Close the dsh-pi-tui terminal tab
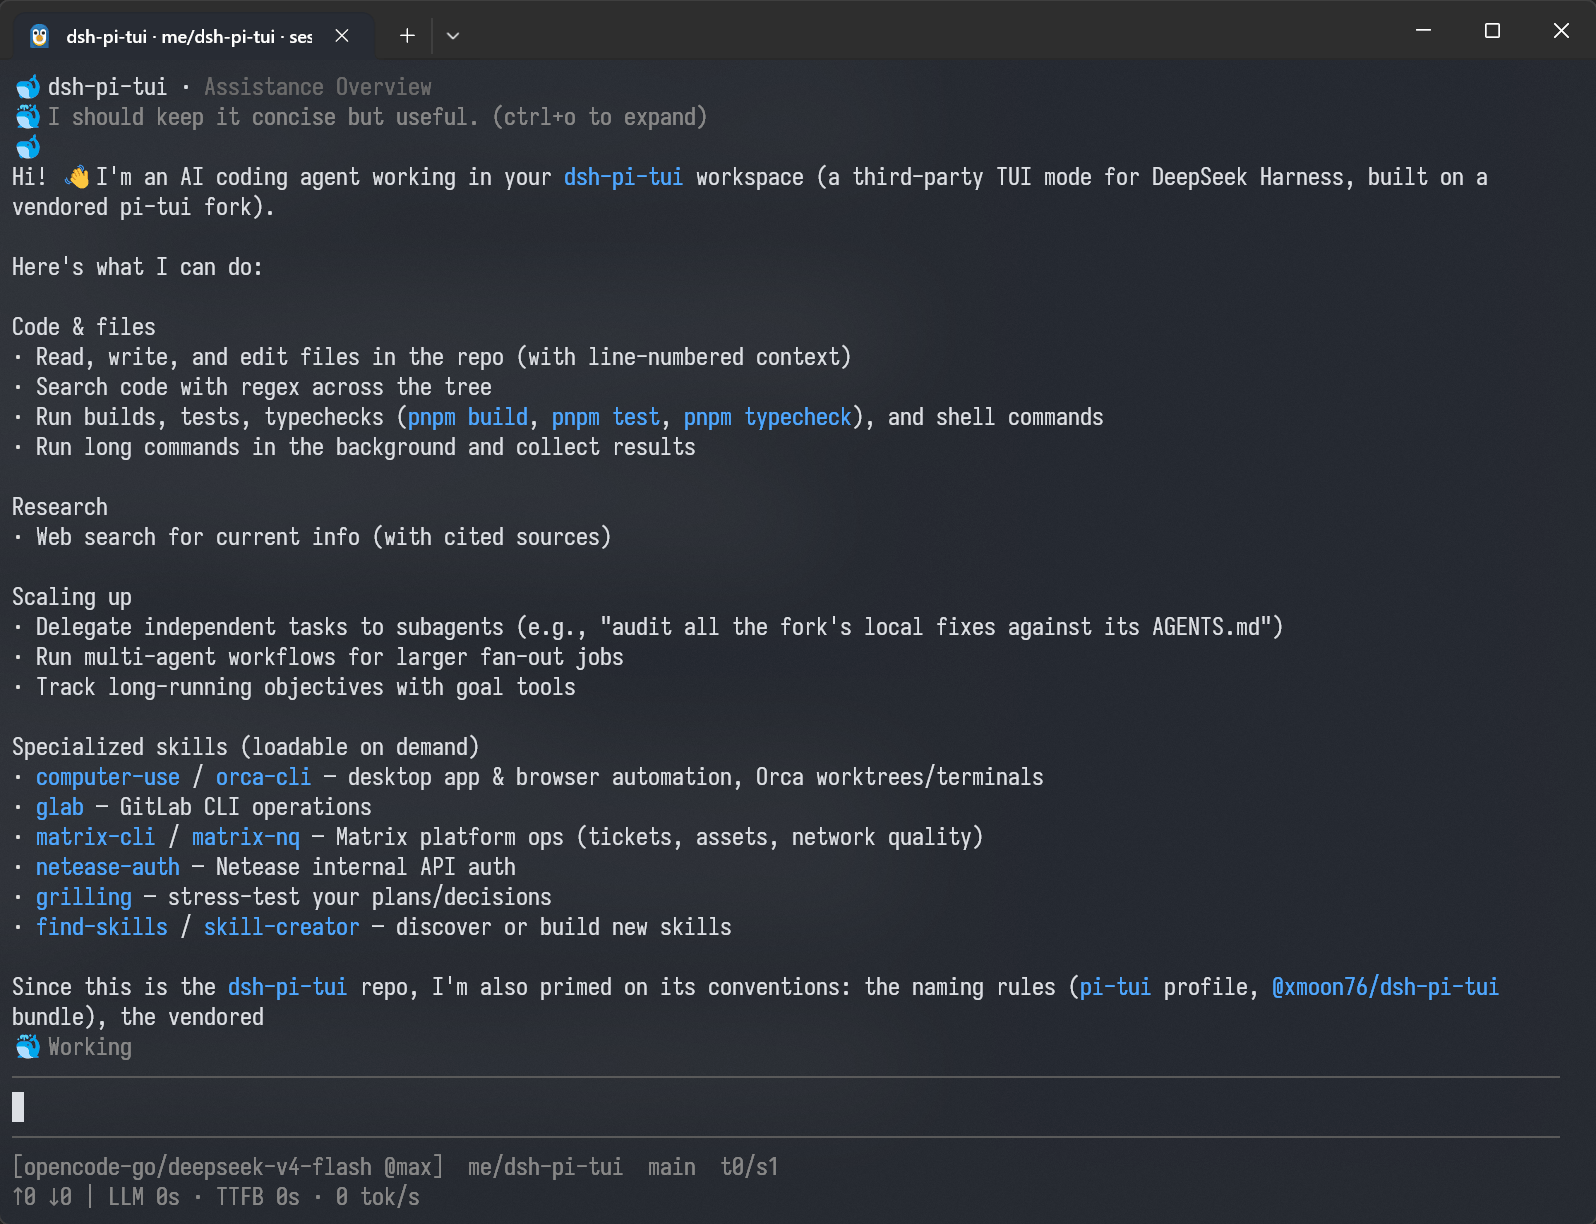This screenshot has width=1596, height=1224. pyautogui.click(x=342, y=36)
